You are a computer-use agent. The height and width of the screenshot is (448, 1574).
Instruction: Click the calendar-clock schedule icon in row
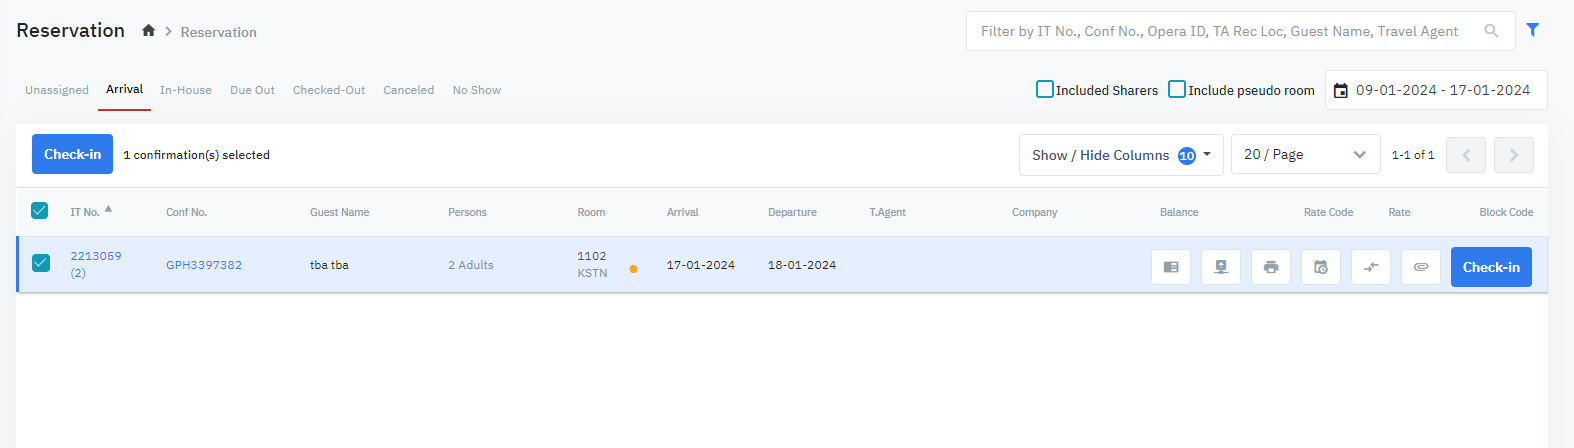[1321, 267]
